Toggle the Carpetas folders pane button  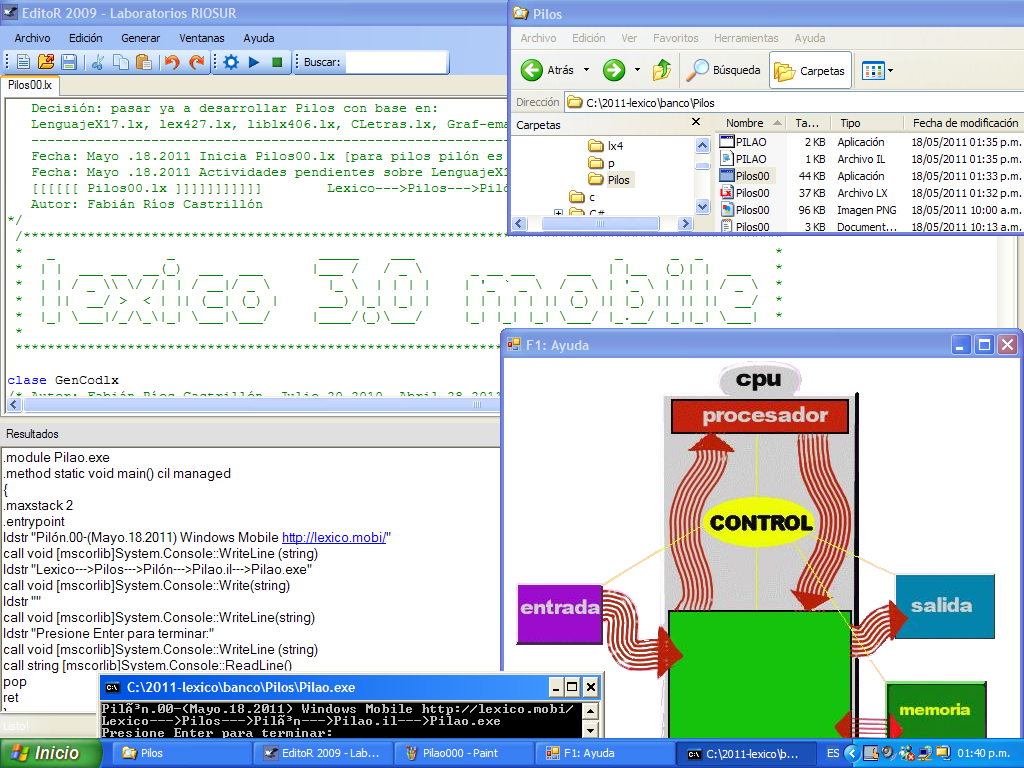click(x=810, y=71)
